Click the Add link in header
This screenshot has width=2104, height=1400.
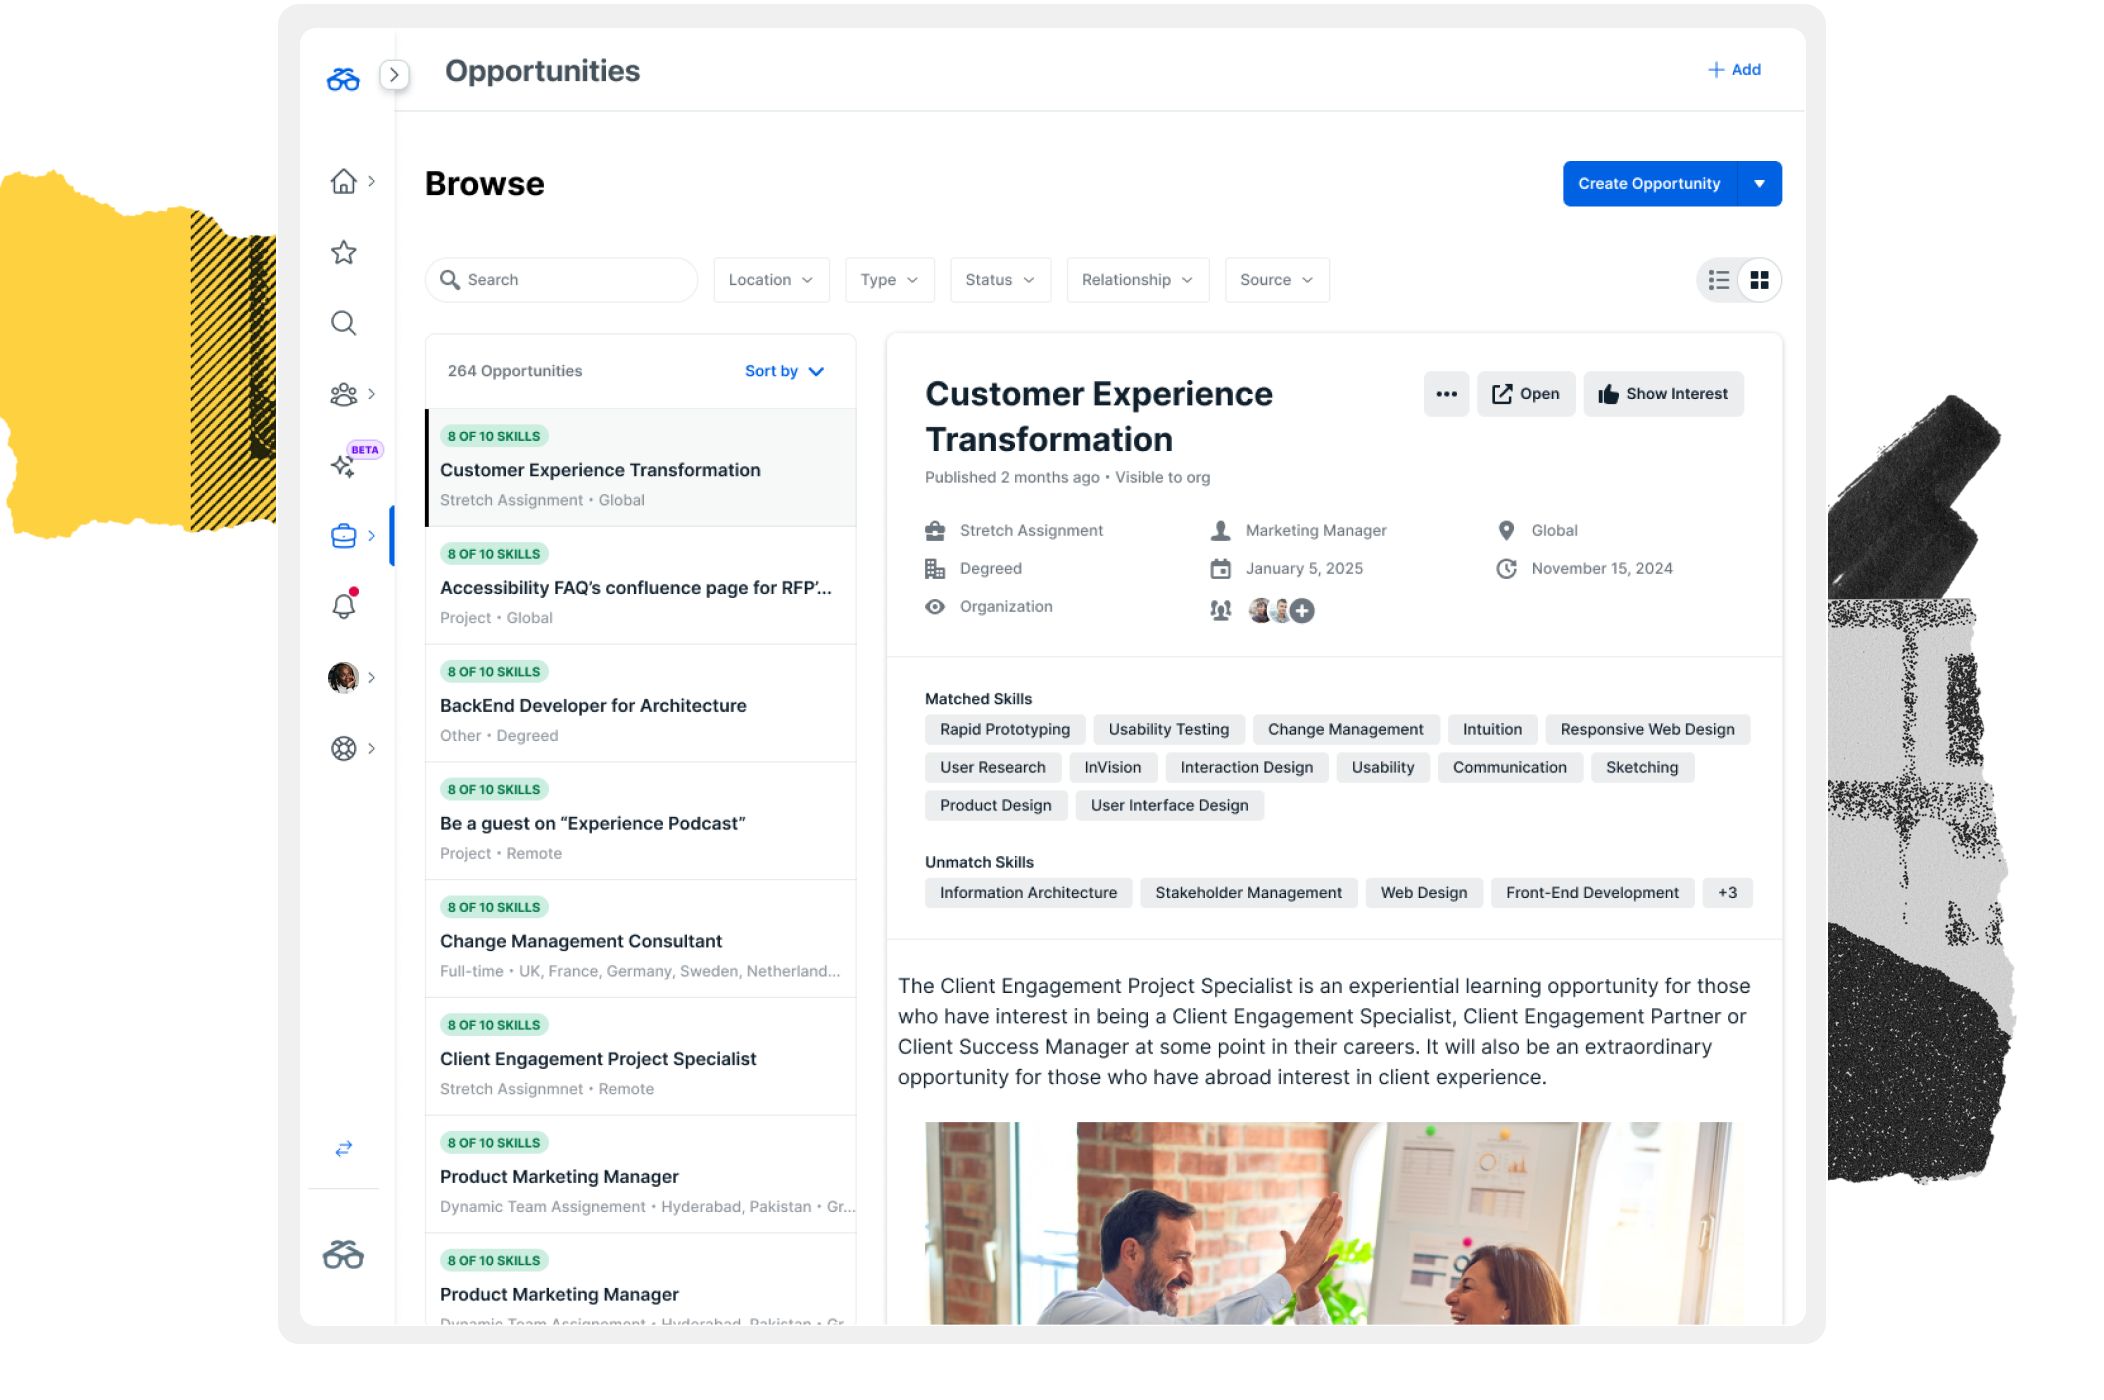(1734, 70)
